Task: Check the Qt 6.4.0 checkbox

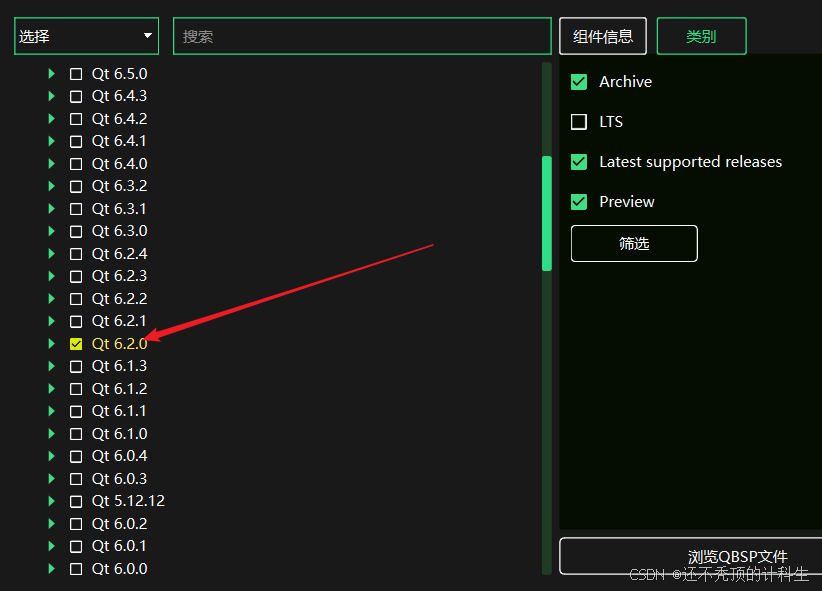Action: pos(76,164)
